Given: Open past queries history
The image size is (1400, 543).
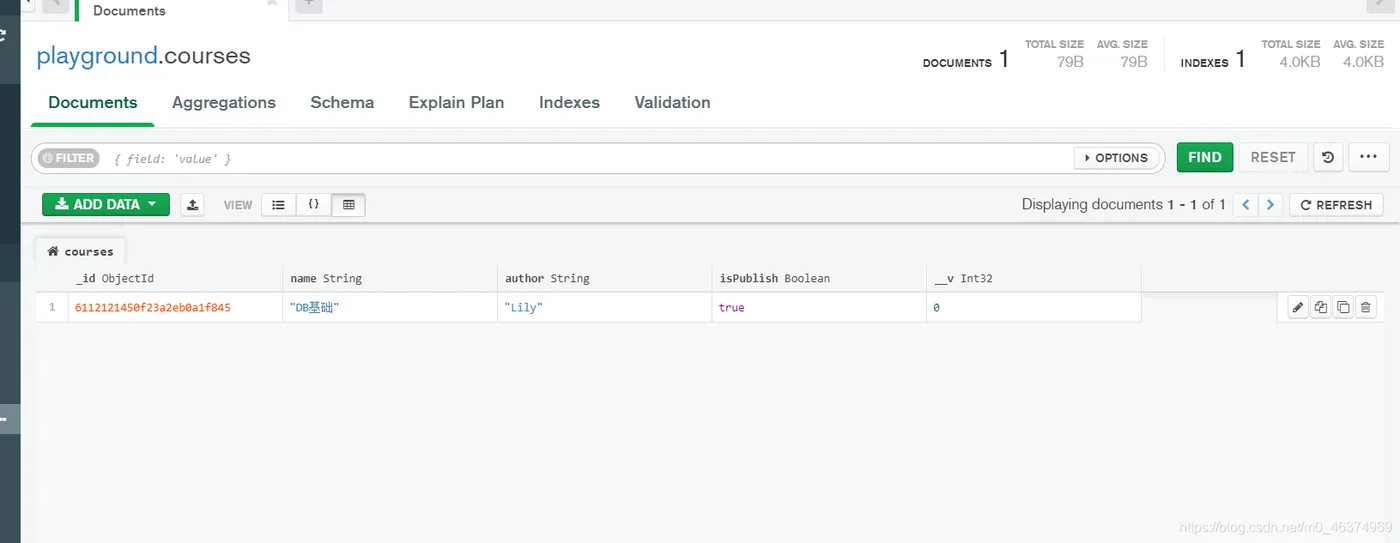Looking at the screenshot, I should pos(1327,157).
